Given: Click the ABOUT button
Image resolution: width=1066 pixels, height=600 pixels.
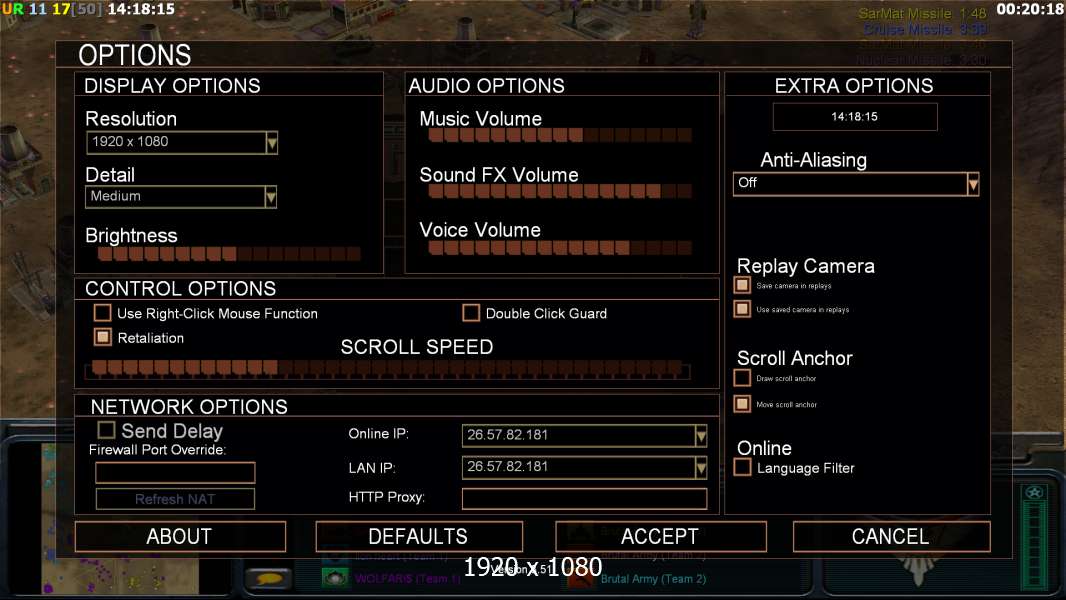Looking at the screenshot, I should 180,536.
